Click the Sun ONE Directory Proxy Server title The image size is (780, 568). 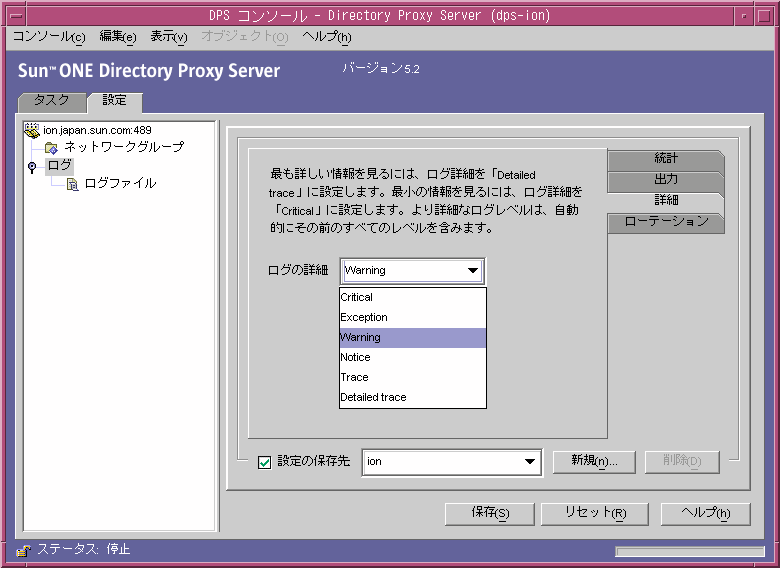149,71
